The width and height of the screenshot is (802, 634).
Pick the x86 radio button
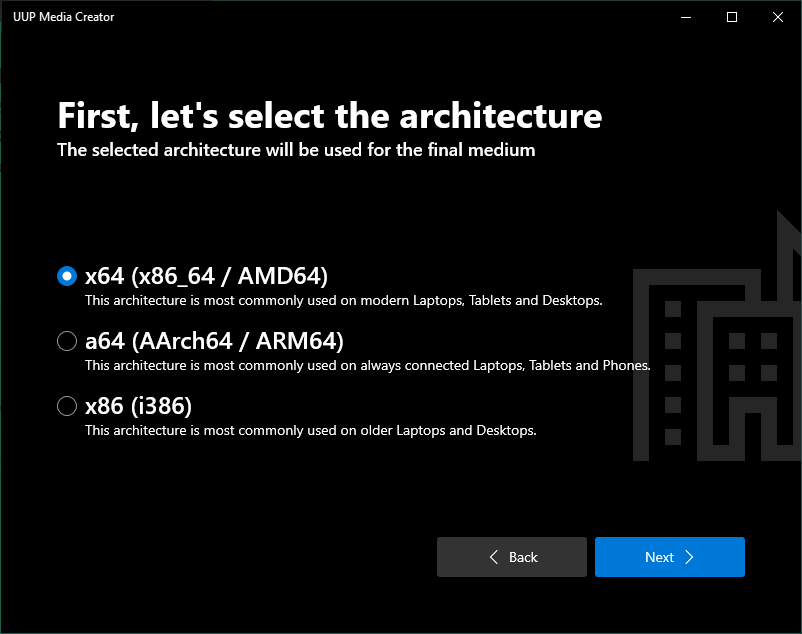(x=67, y=406)
